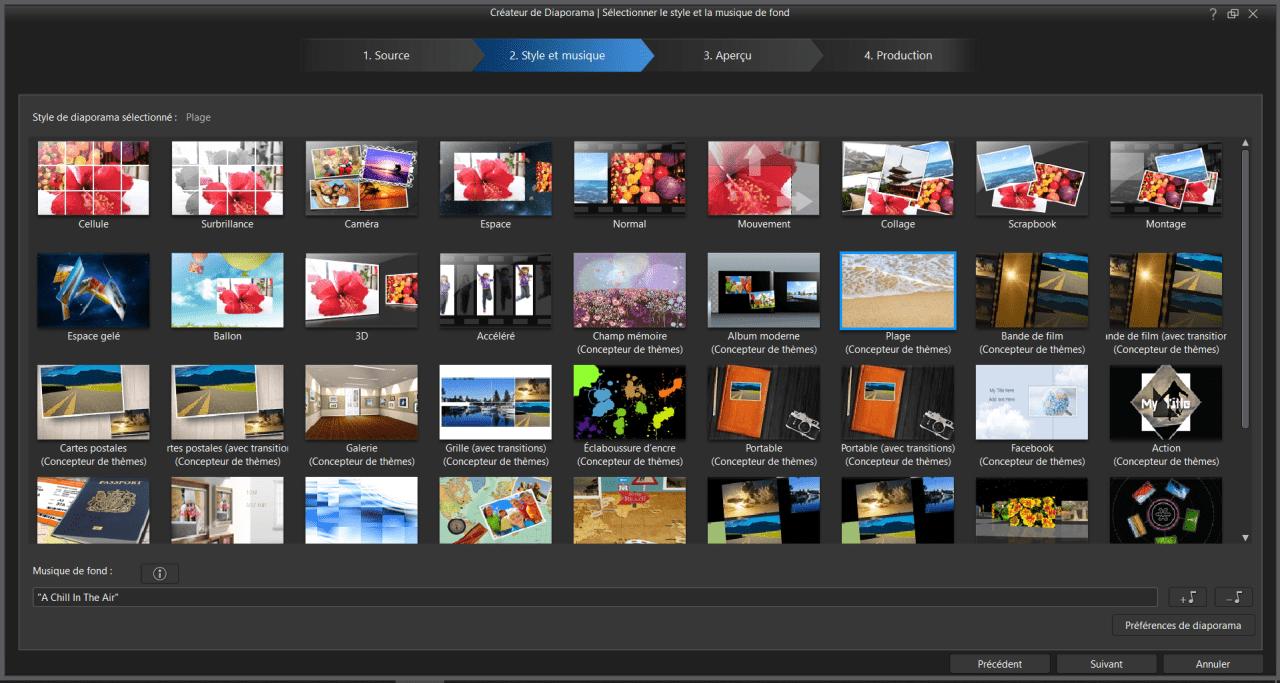Viewport: 1280px width, 683px height.
Task: Pick the Collage slideshow style
Action: (x=897, y=178)
